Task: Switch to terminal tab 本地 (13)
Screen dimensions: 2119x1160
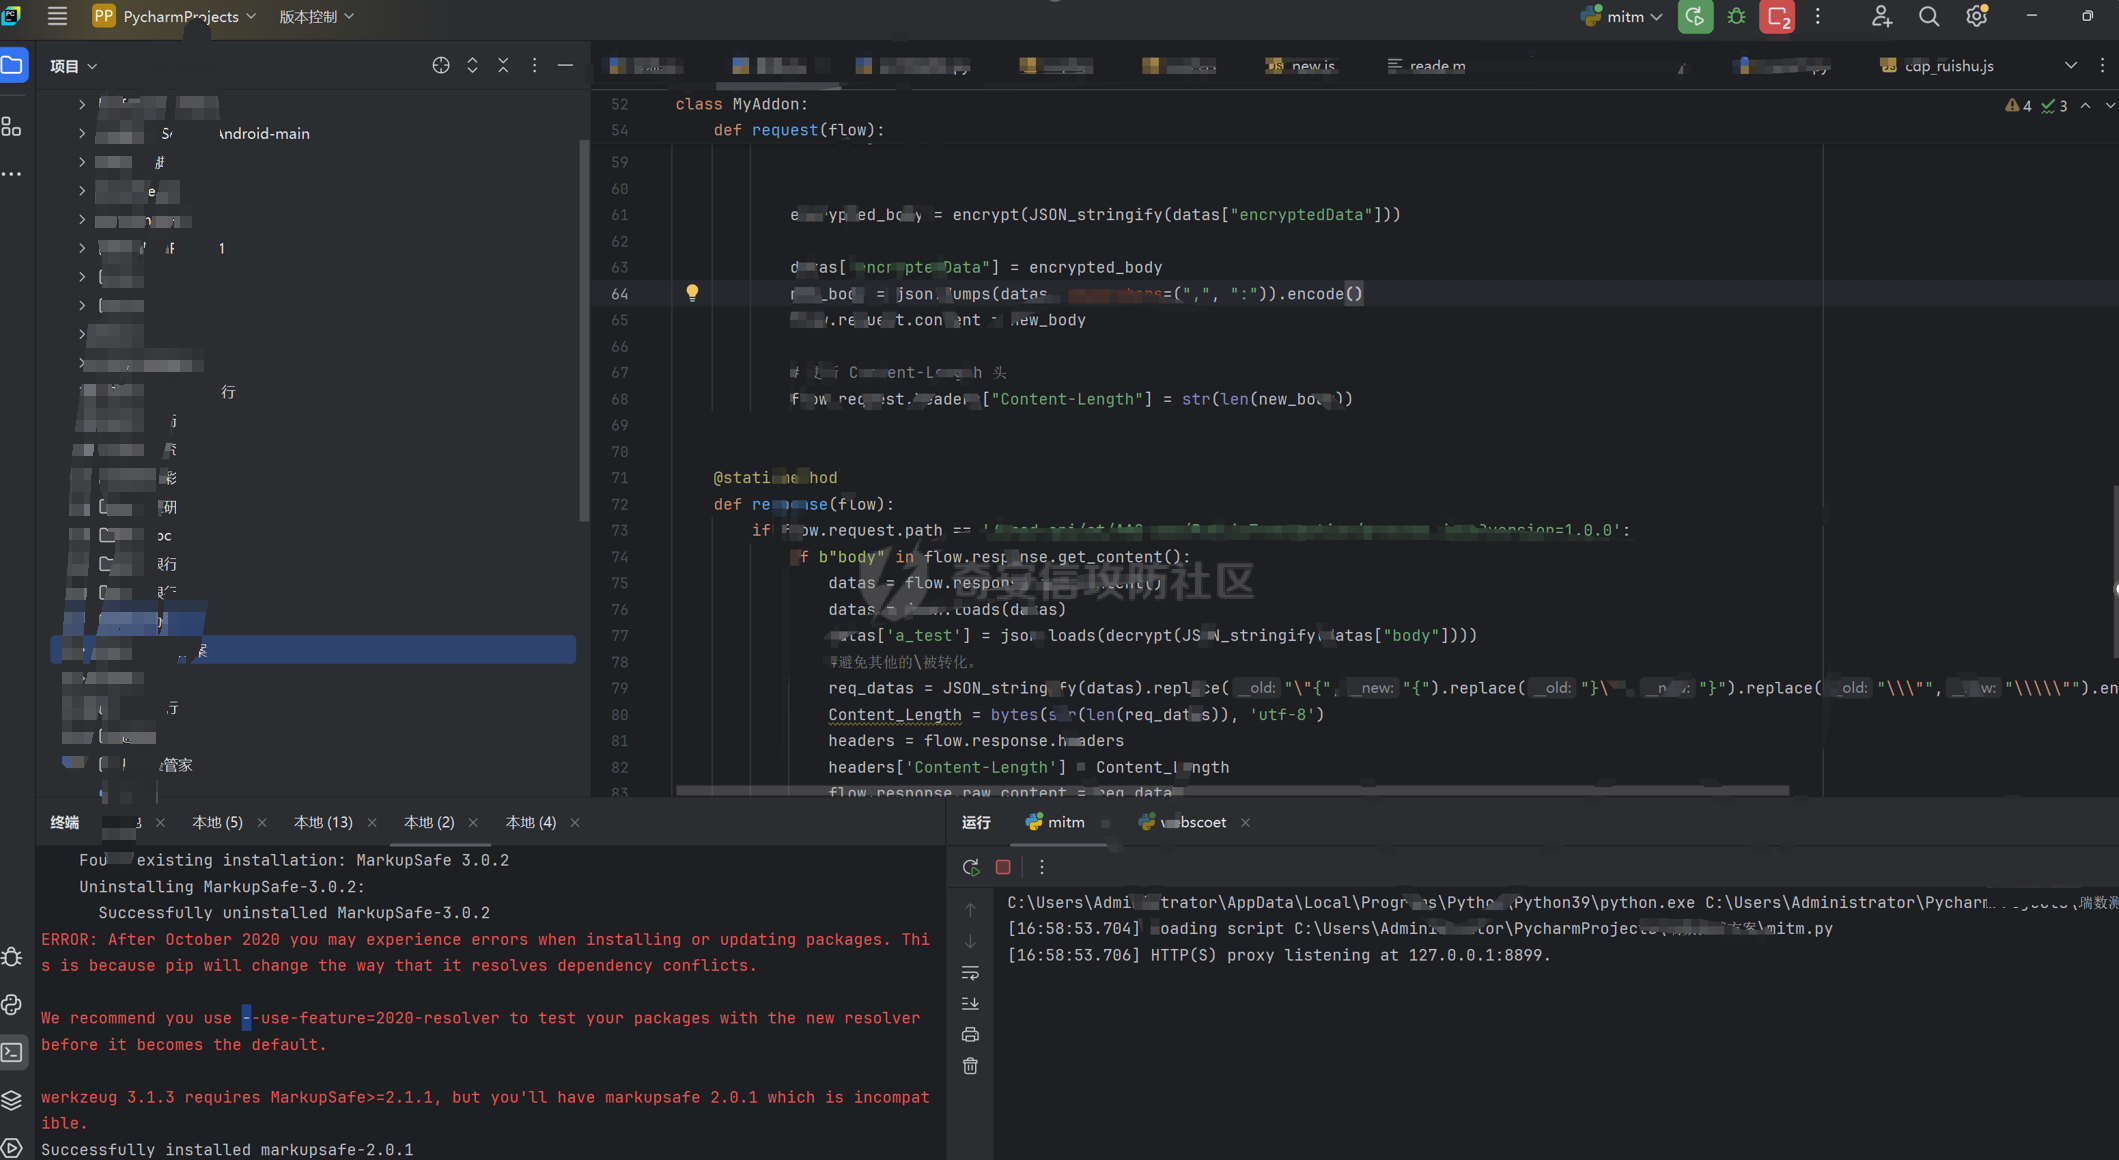Action: tap(323, 822)
